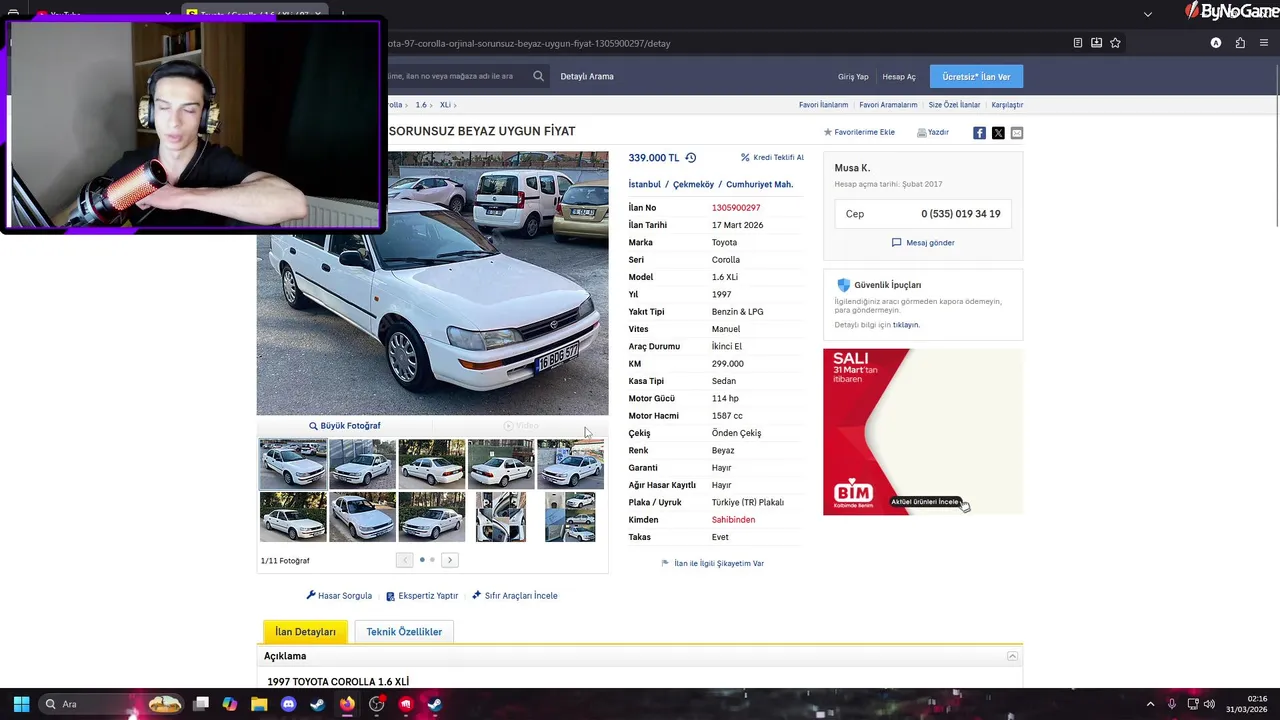This screenshot has height=720, width=1280.
Task: Click the Çekmeköy district link
Action: [x=693, y=185]
